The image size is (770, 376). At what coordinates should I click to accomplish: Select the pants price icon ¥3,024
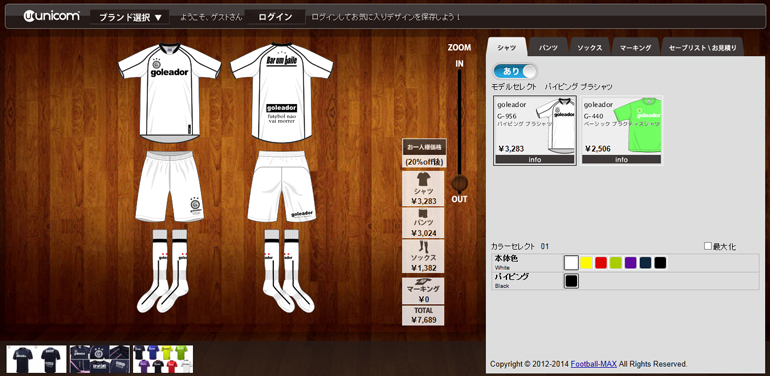[423, 223]
